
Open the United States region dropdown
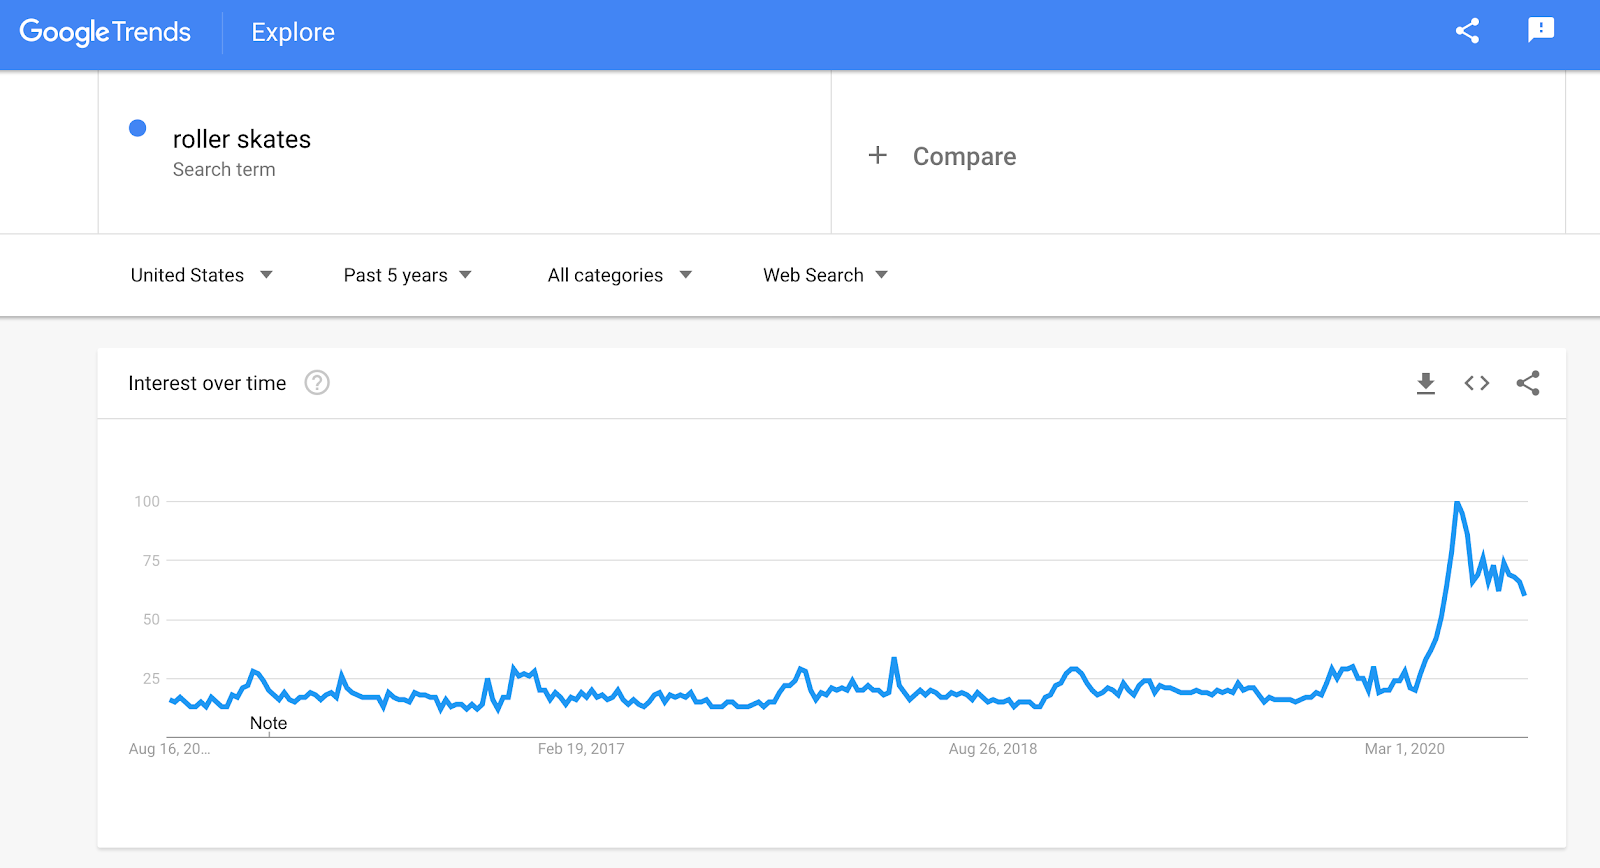point(201,275)
